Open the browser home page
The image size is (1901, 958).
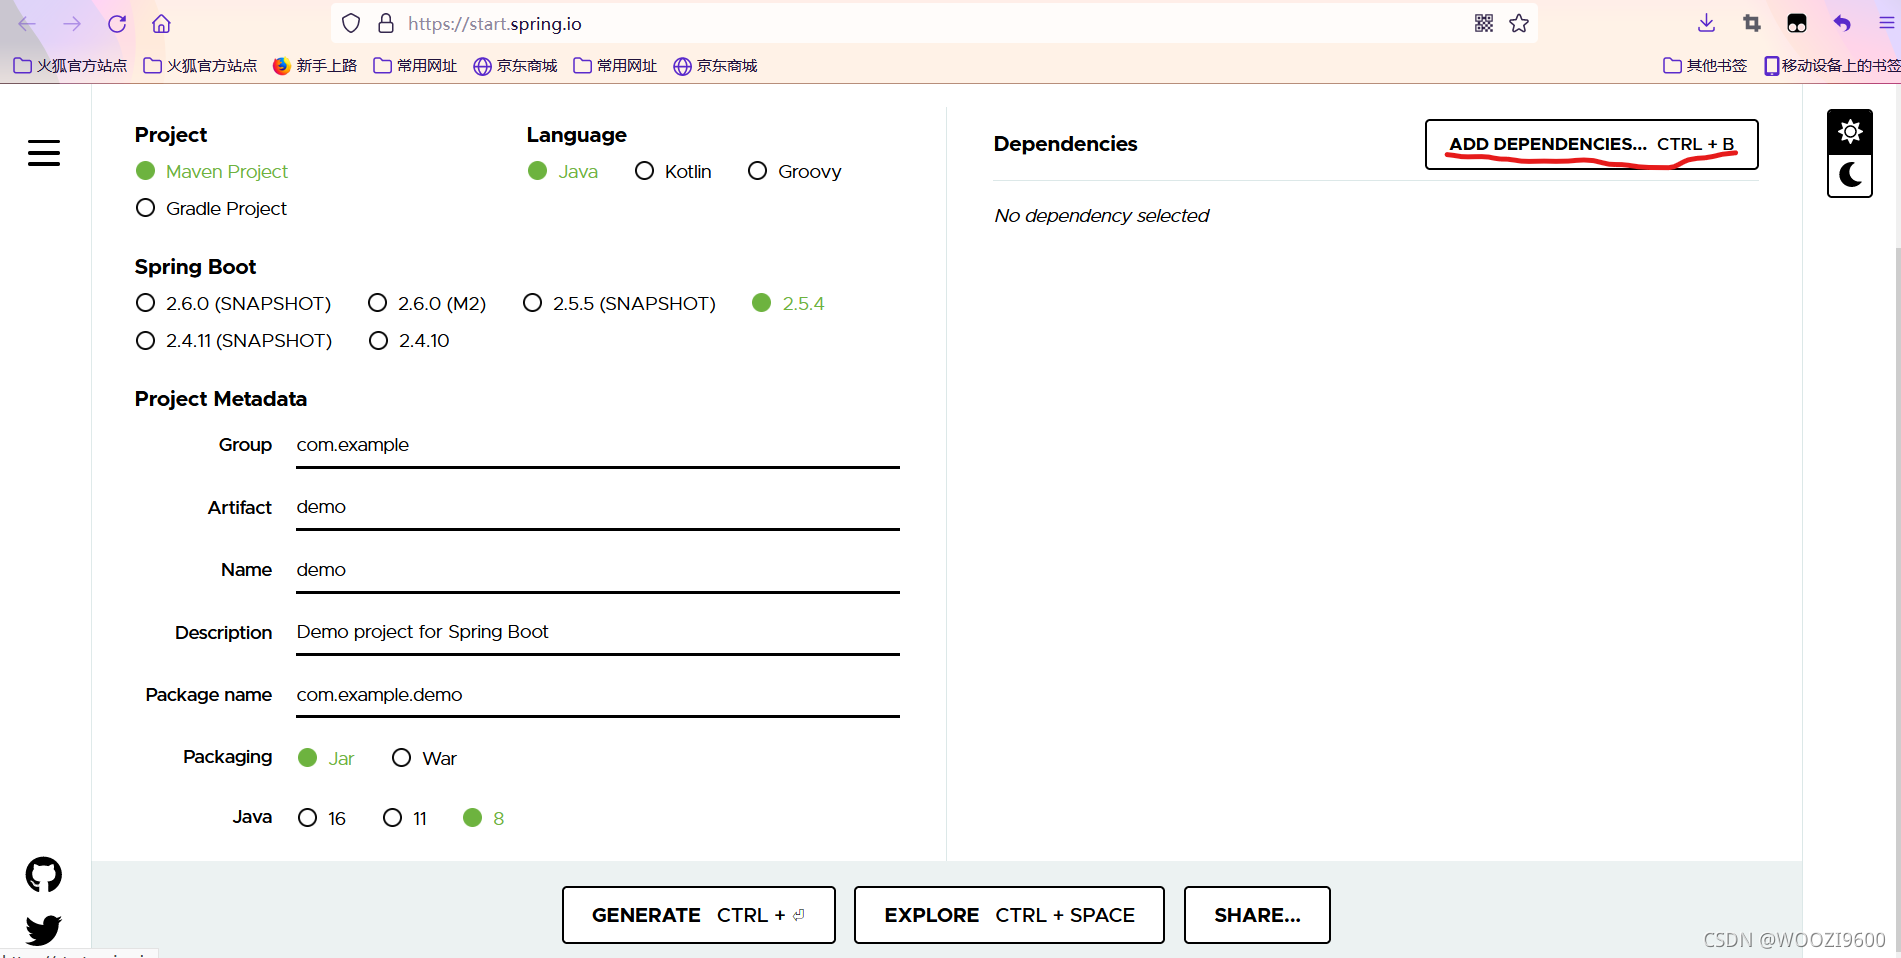161,23
